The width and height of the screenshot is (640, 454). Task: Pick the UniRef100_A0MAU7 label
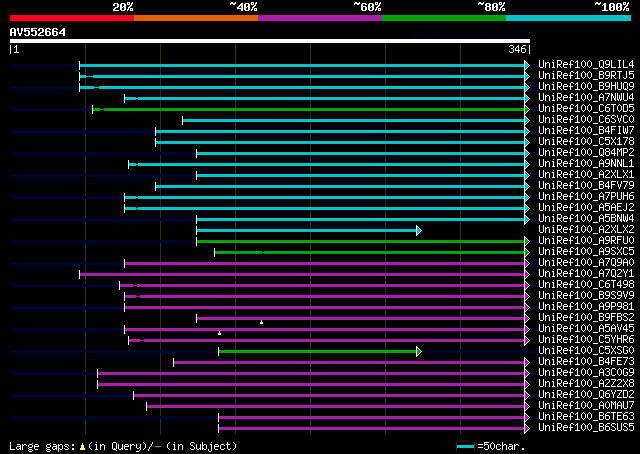click(x=586, y=406)
